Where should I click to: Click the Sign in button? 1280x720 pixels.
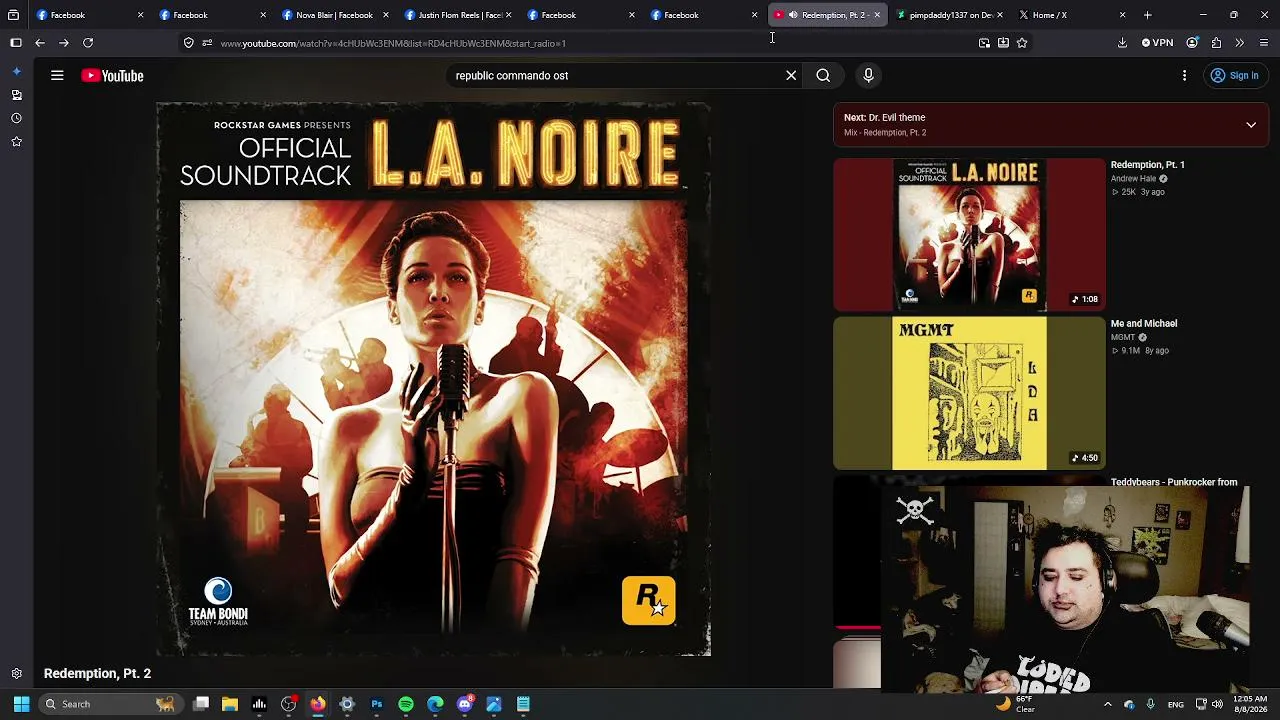tap(1234, 76)
